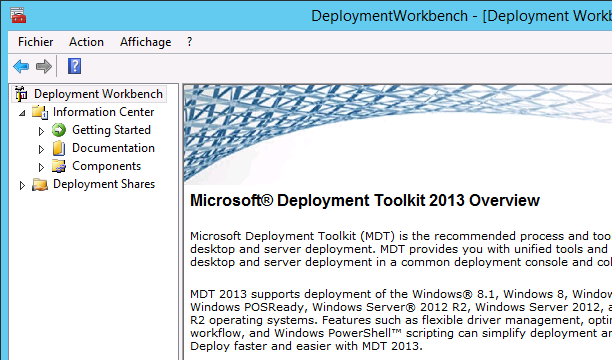The height and width of the screenshot is (360, 612).
Task: Click the DeploymentWorkbench title bar app icon
Action: [18, 15]
